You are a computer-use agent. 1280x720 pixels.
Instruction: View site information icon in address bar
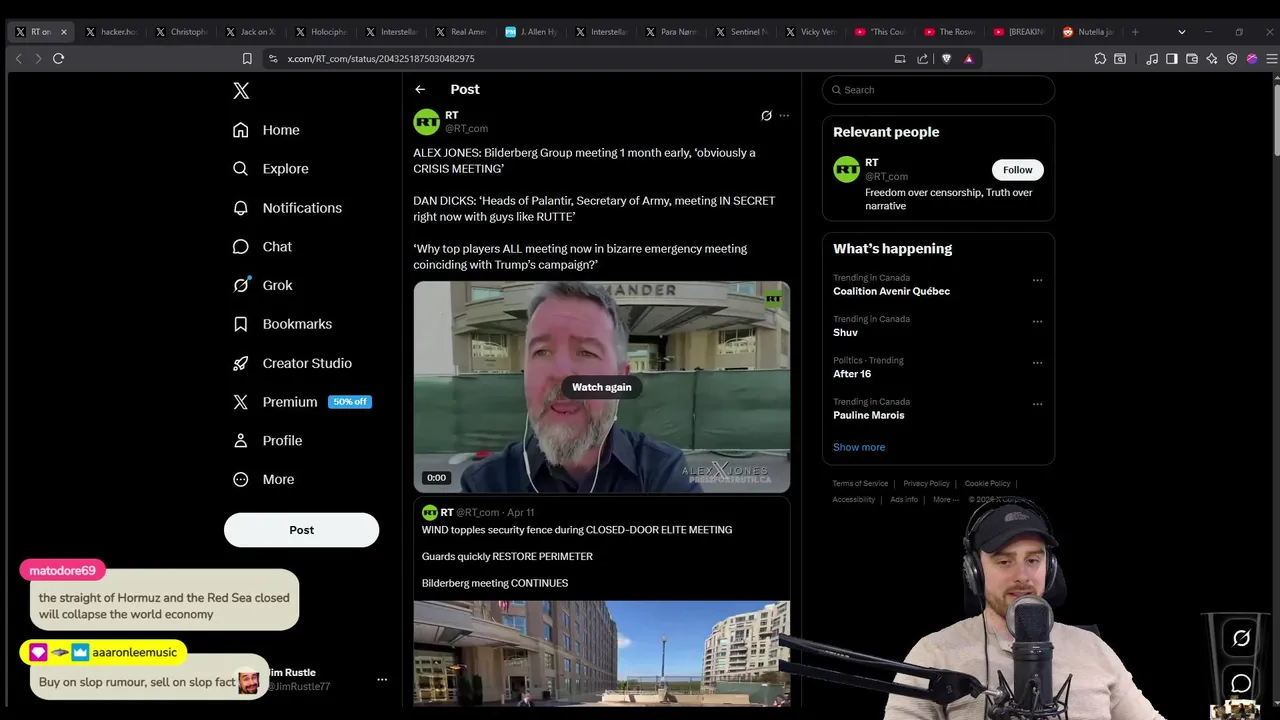click(273, 59)
